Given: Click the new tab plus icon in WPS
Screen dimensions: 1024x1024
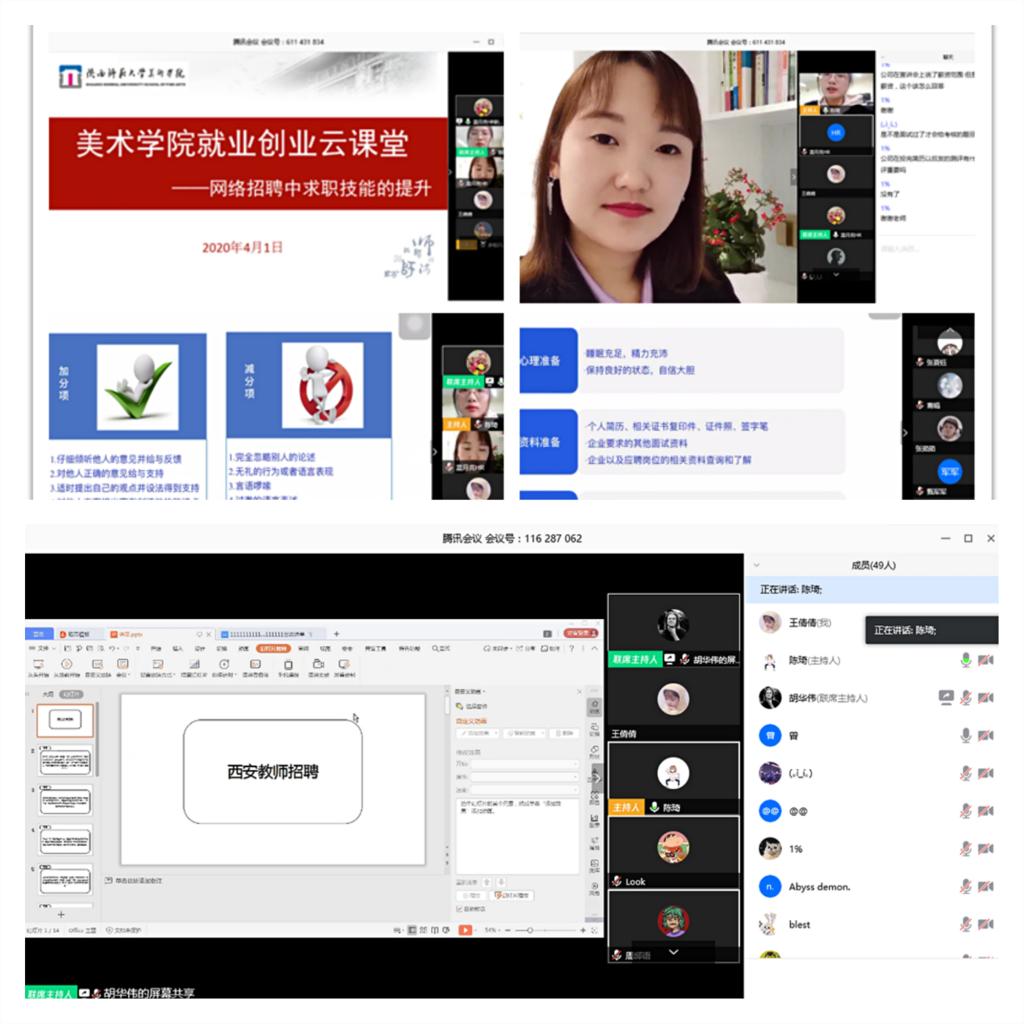Looking at the screenshot, I should click(x=336, y=633).
